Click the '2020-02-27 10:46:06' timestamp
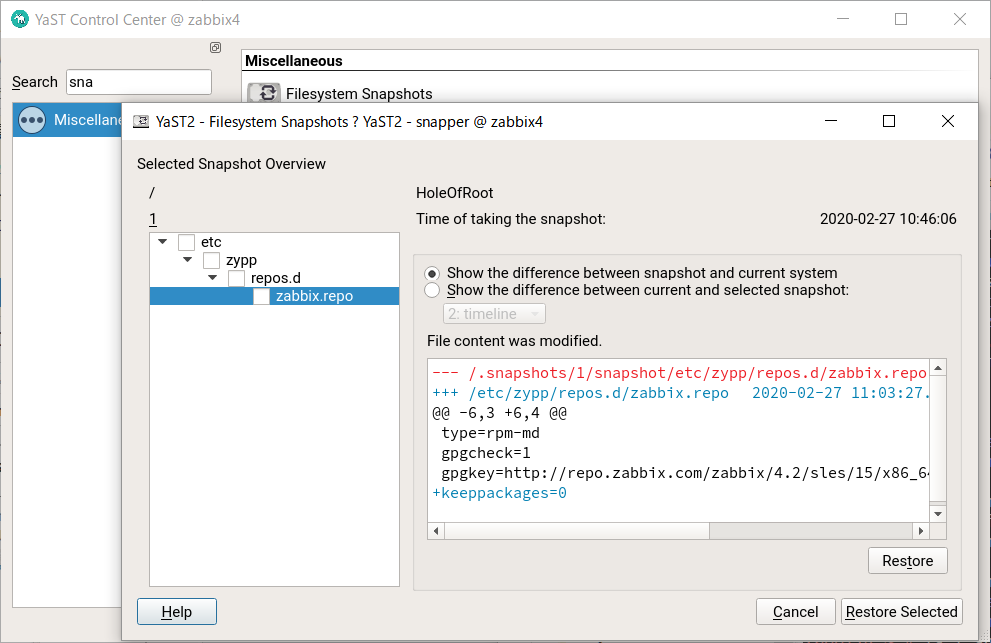Screen dimensions: 991x643 click(888, 219)
